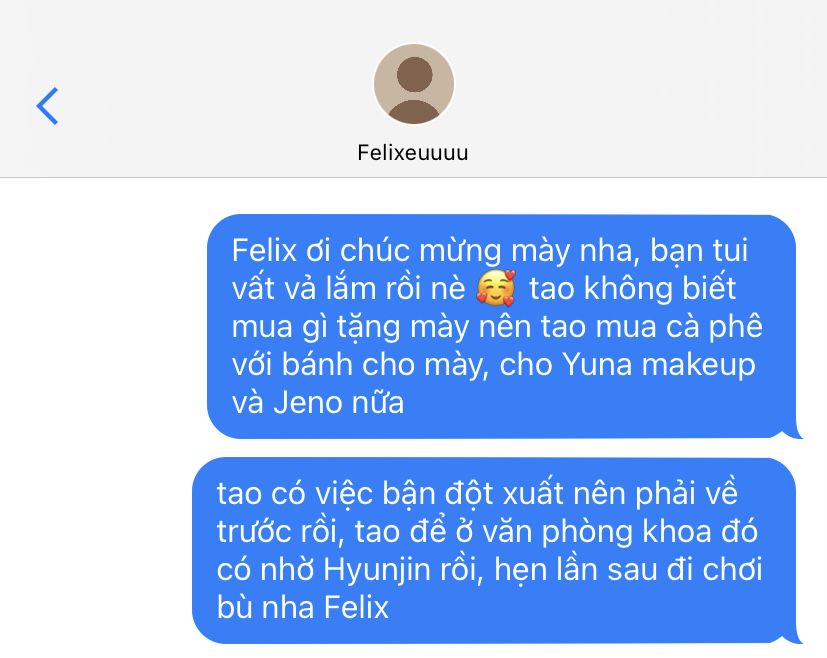Image resolution: width=827 pixels, height=658 pixels.
Task: Open contact details via the Felixeuuuu name
Action: pyautogui.click(x=413, y=153)
